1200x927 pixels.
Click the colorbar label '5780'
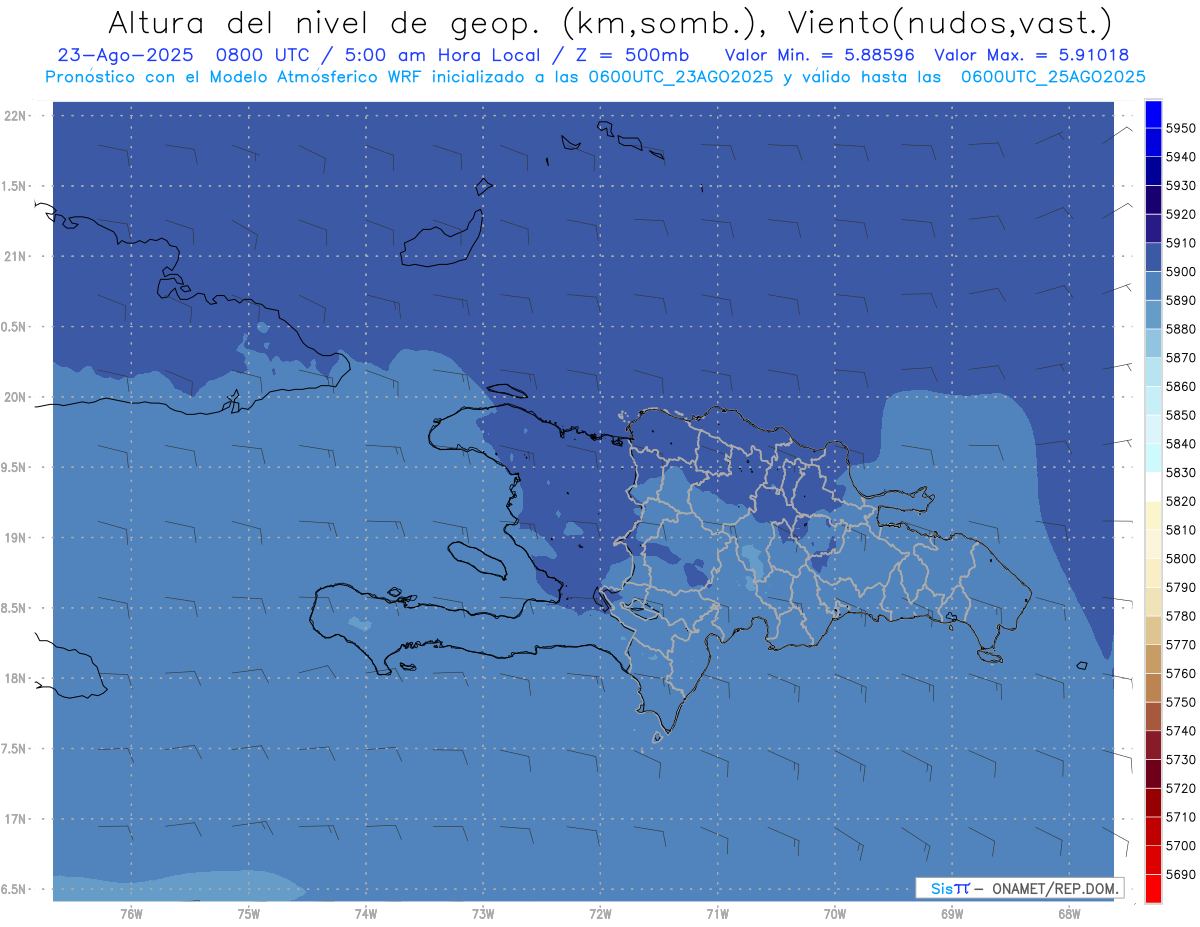coord(1180,616)
